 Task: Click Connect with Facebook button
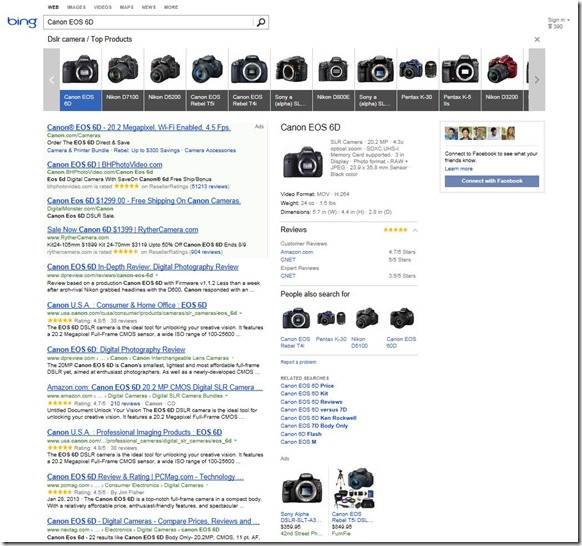coord(492,181)
